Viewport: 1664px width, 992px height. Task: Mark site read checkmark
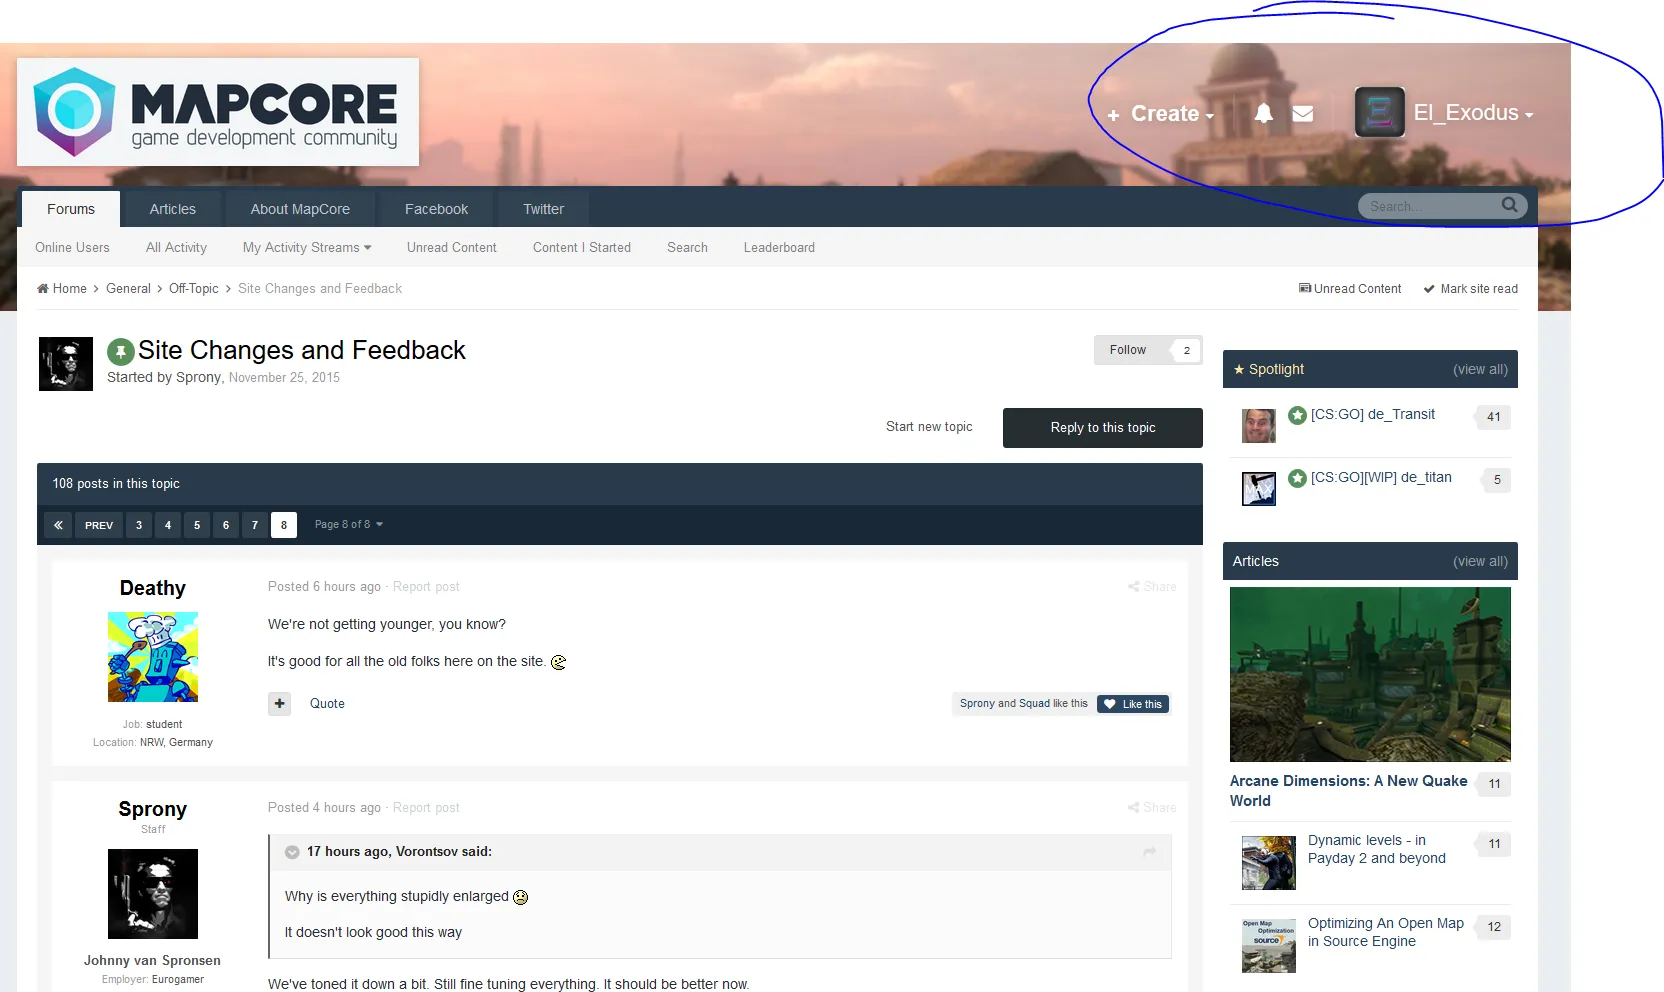1470,289
